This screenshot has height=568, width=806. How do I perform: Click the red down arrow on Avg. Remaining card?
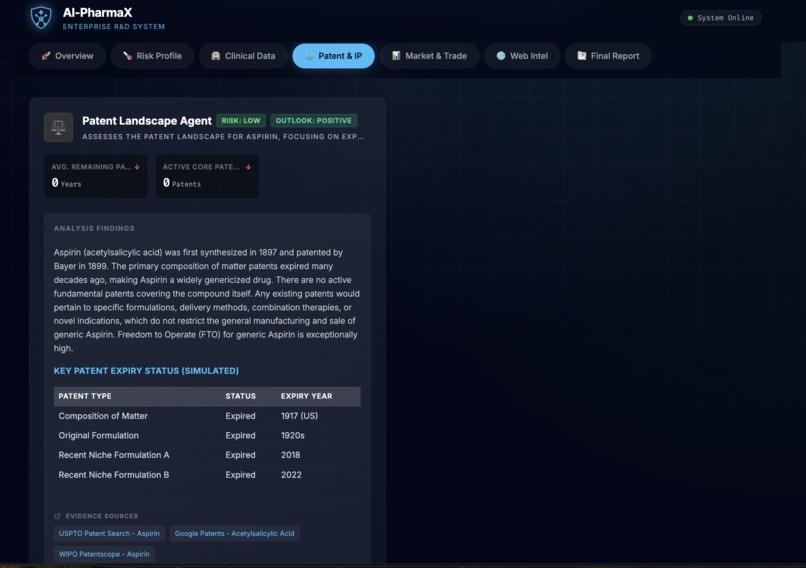click(137, 167)
